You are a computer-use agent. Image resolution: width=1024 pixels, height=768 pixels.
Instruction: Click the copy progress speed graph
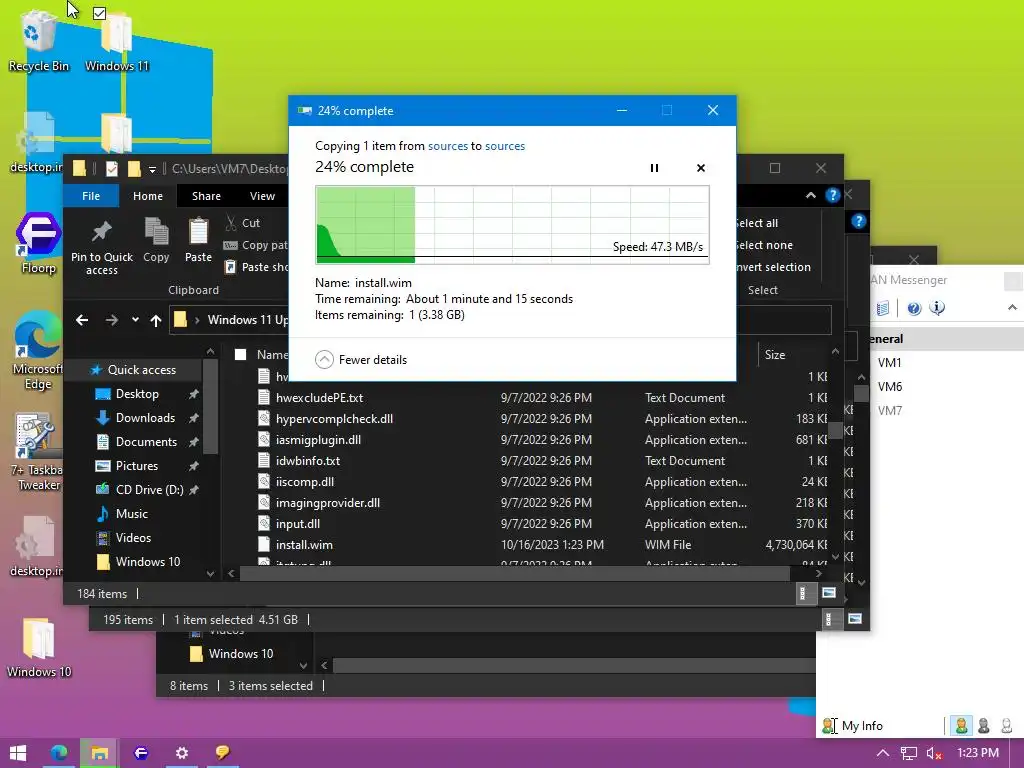point(513,225)
